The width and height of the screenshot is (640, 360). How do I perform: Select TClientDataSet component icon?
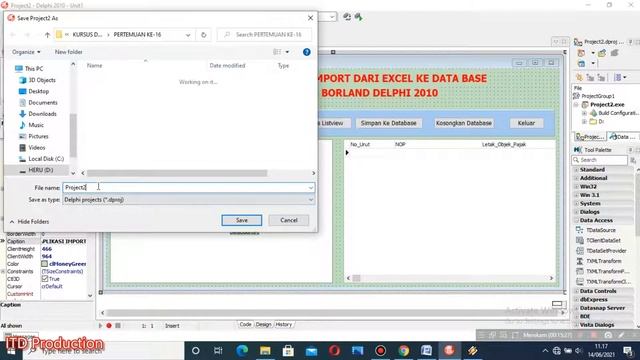(x=579, y=240)
